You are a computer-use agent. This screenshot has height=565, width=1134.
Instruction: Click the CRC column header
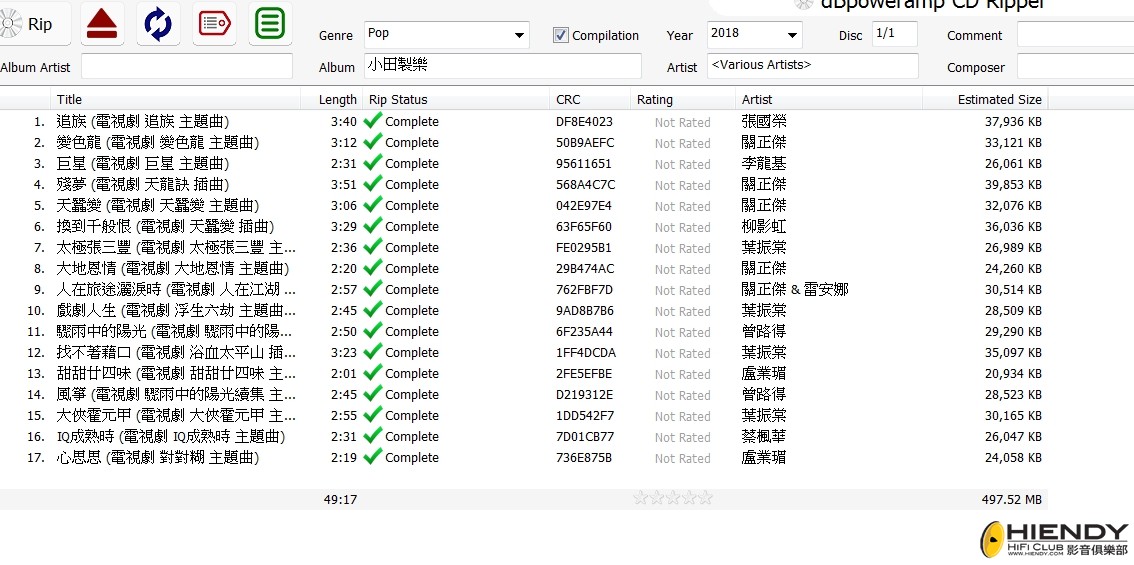(568, 99)
